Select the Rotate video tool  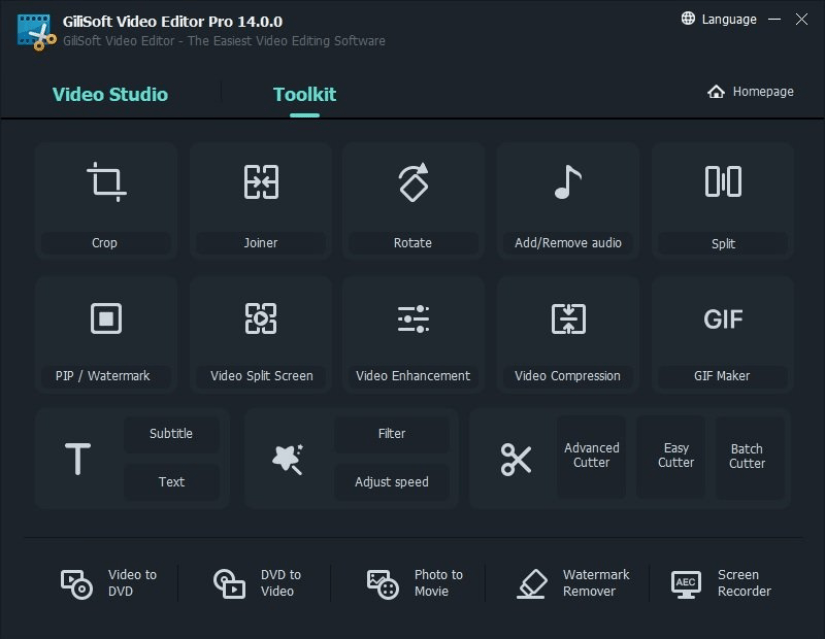coord(413,201)
